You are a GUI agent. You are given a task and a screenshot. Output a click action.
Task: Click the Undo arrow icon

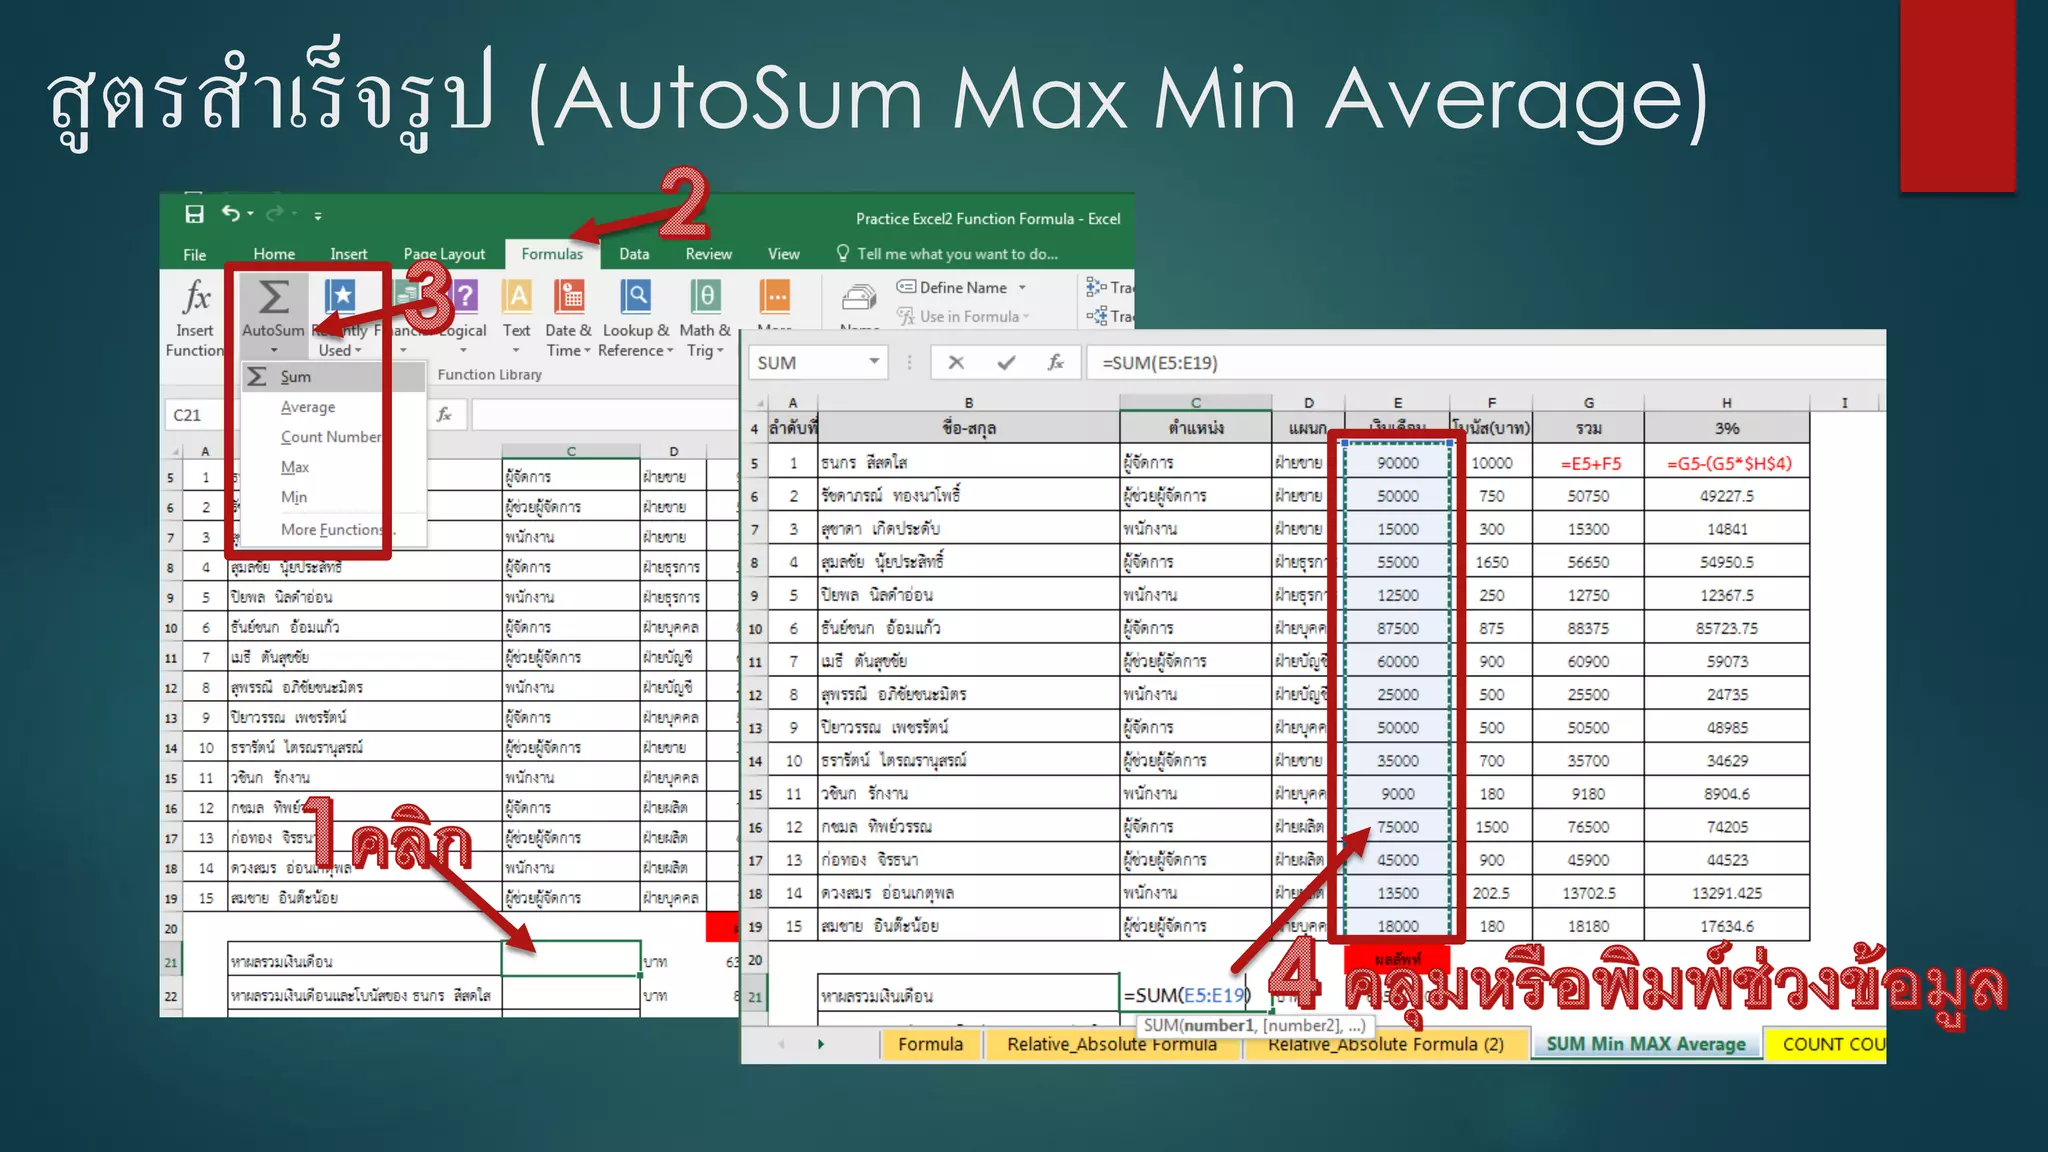click(231, 213)
